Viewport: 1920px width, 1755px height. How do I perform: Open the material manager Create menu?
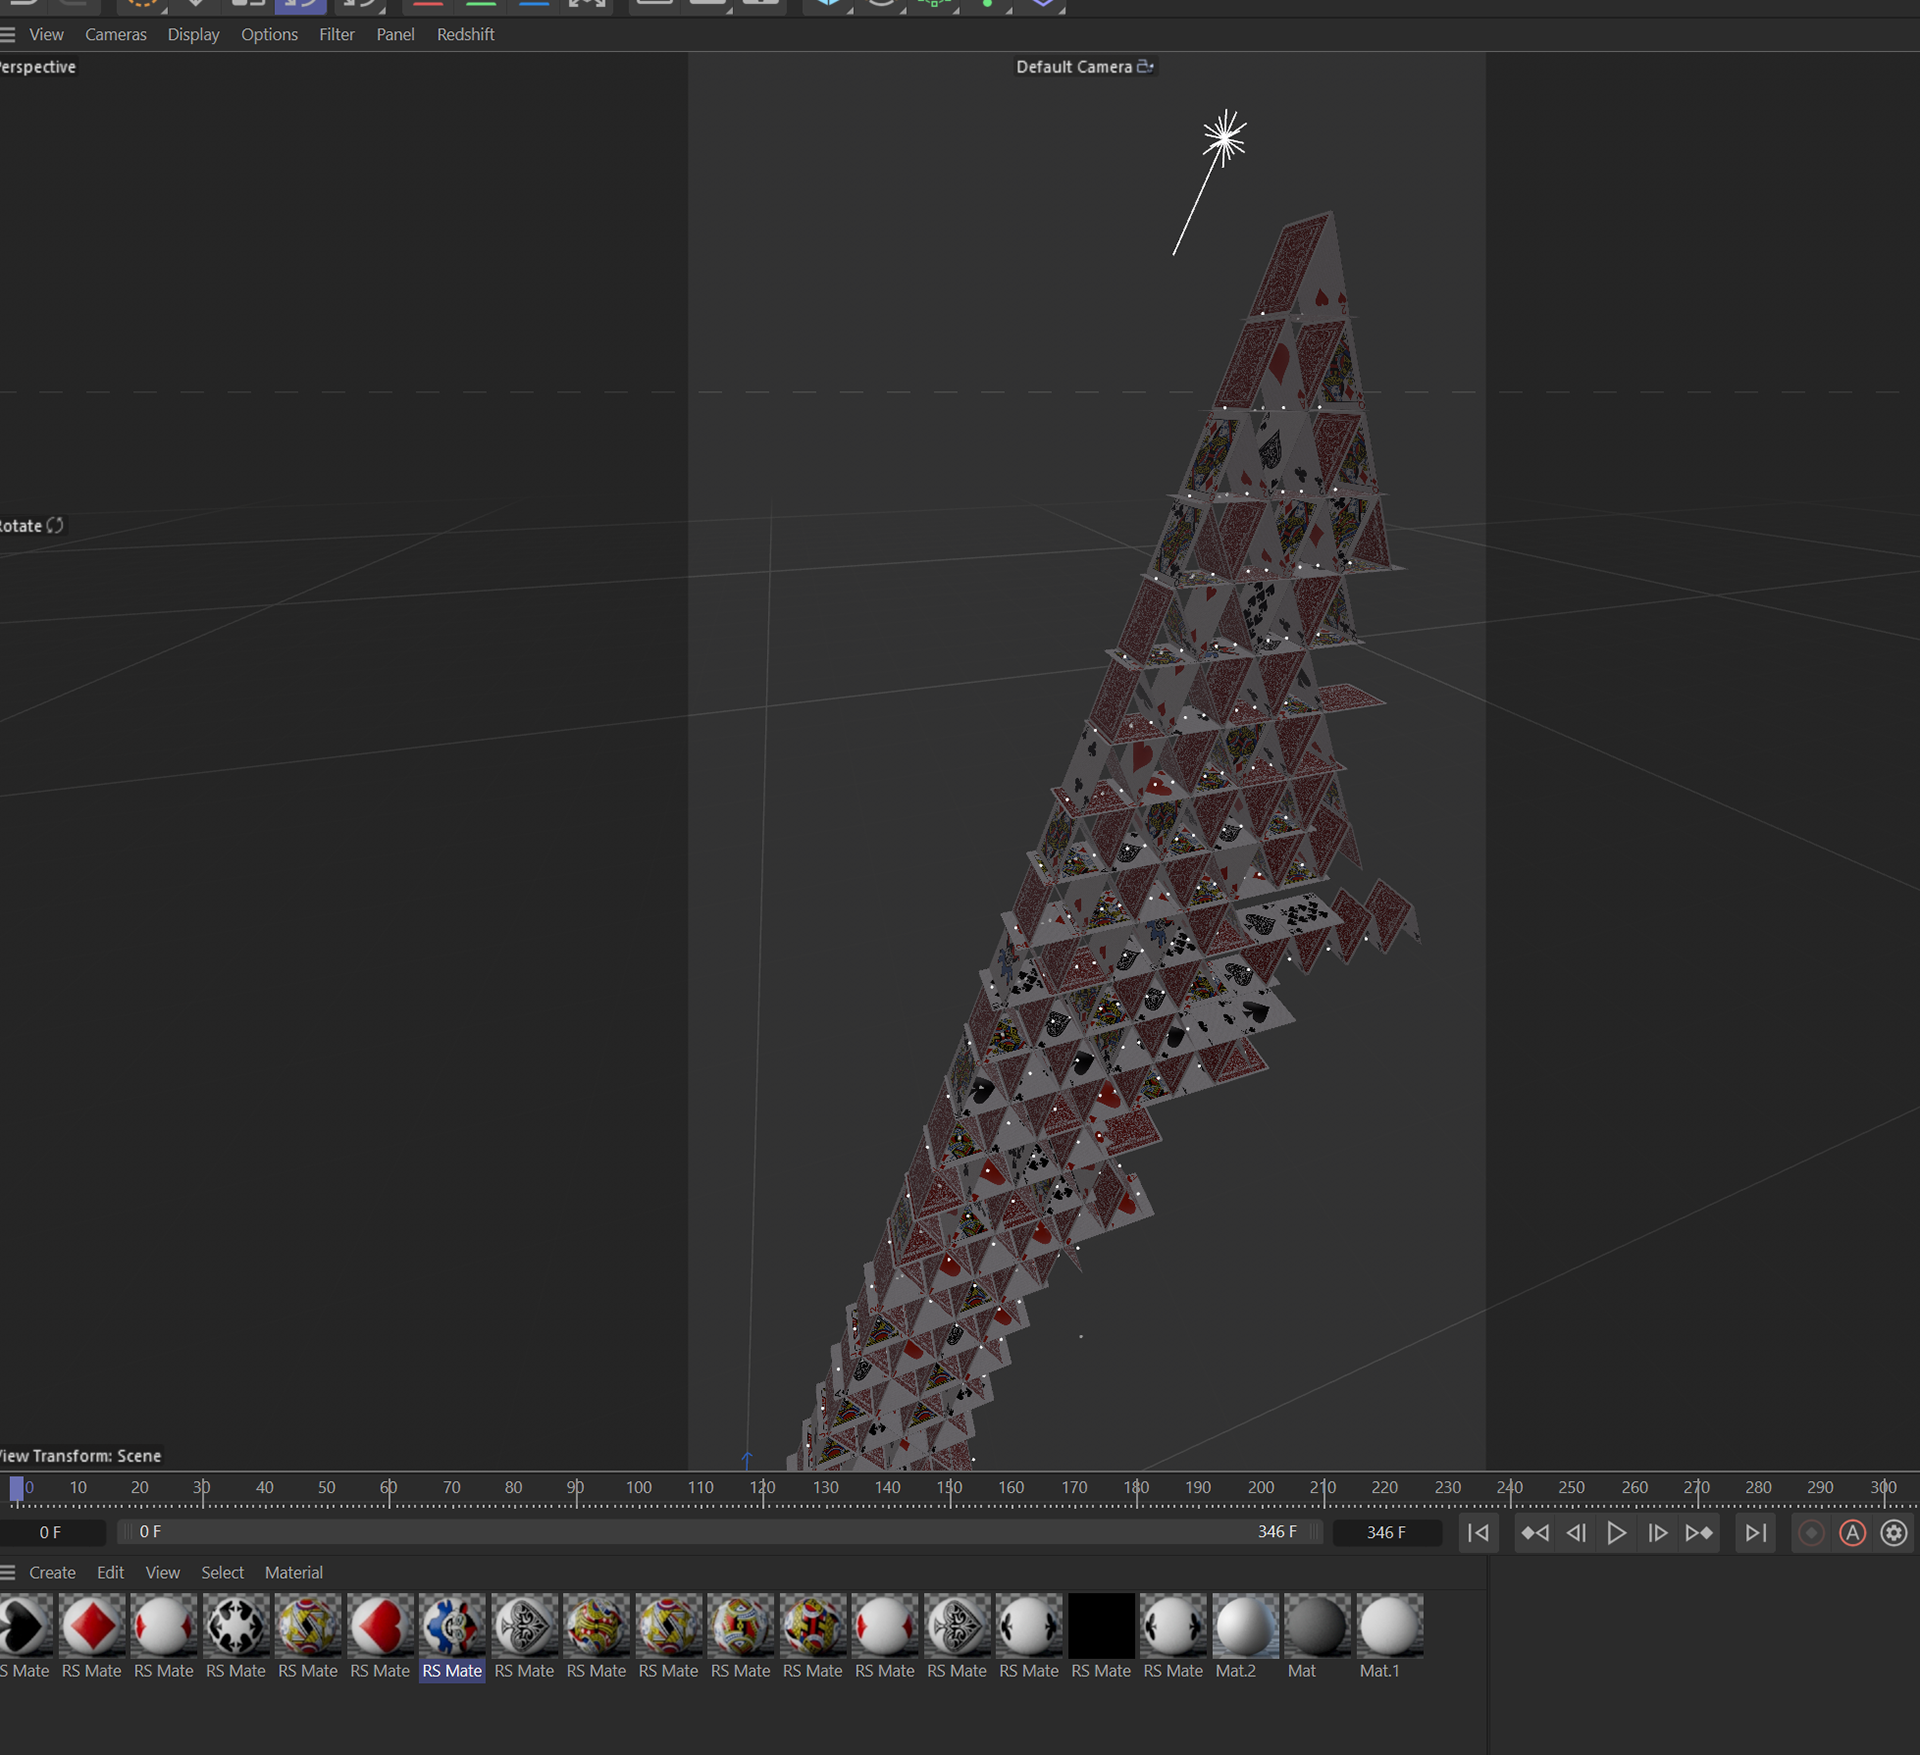click(52, 1573)
